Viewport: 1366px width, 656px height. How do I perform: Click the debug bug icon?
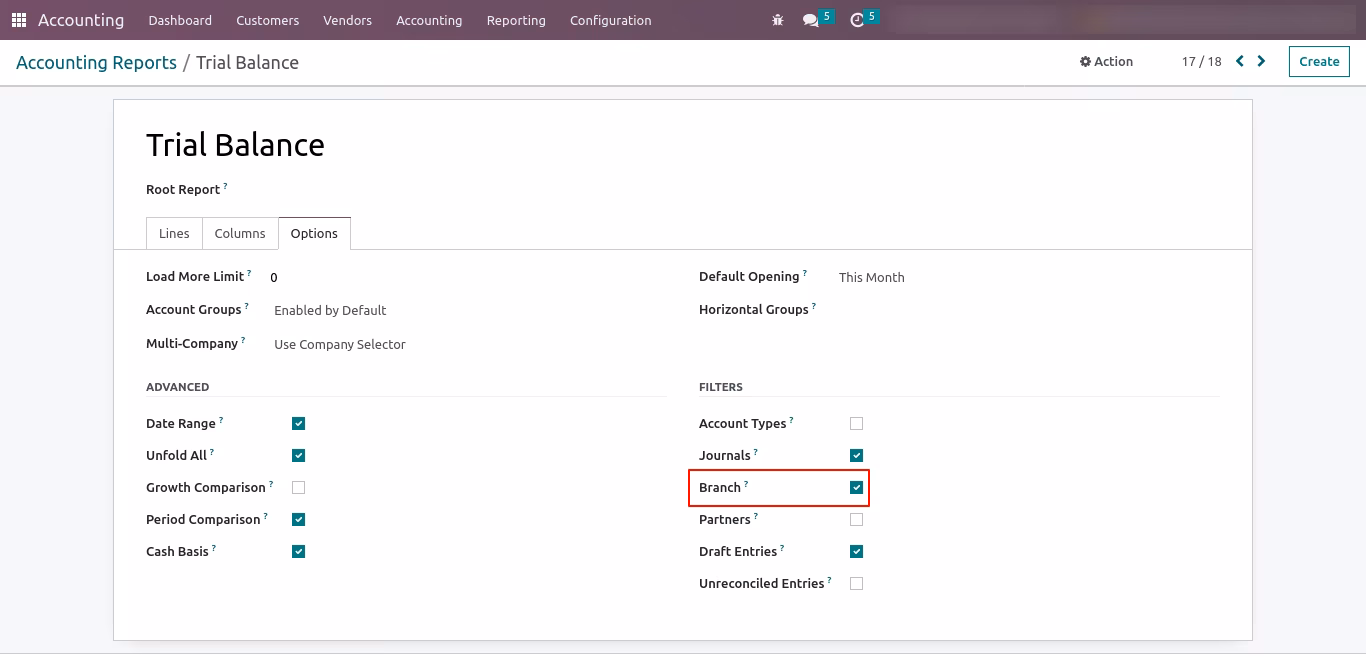tap(778, 20)
